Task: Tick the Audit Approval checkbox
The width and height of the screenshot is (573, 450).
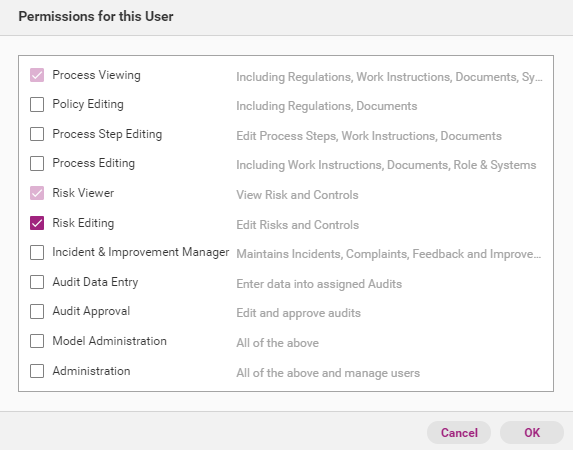Action: coord(37,312)
